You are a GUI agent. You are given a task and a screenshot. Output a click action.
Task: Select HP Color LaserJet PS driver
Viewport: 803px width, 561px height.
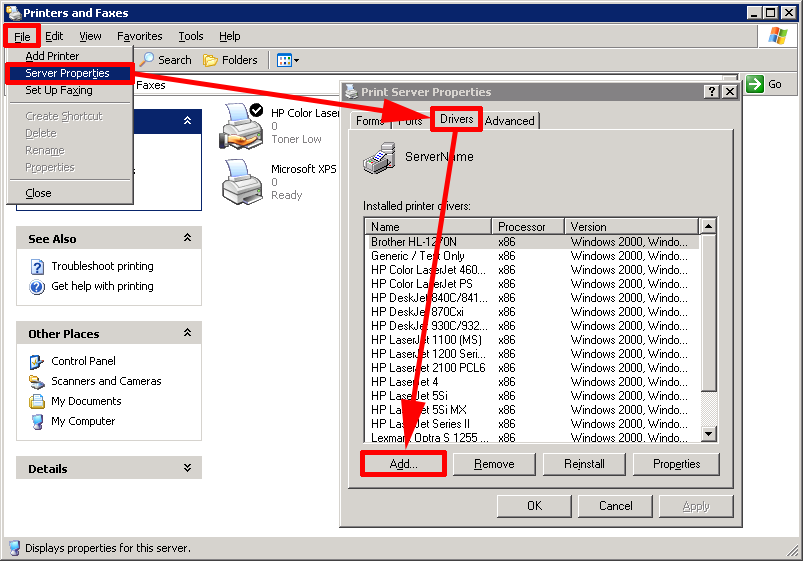pos(533,284)
